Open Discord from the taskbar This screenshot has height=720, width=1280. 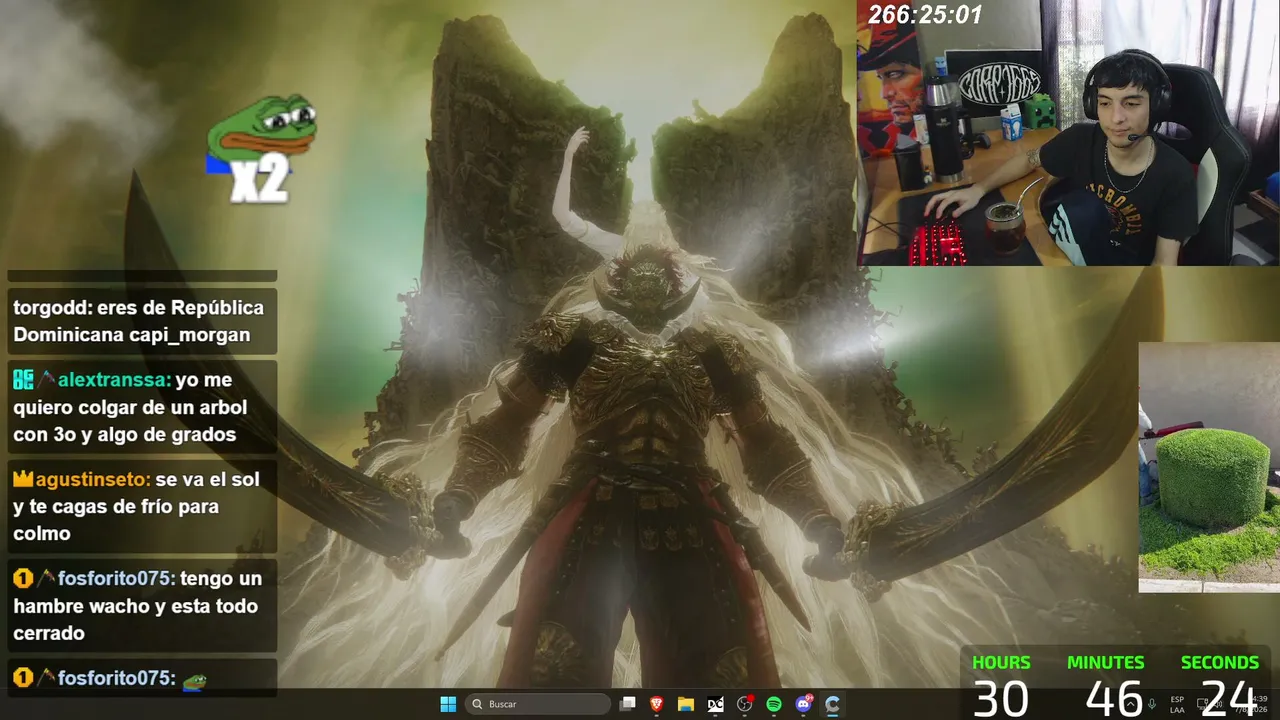tap(803, 704)
